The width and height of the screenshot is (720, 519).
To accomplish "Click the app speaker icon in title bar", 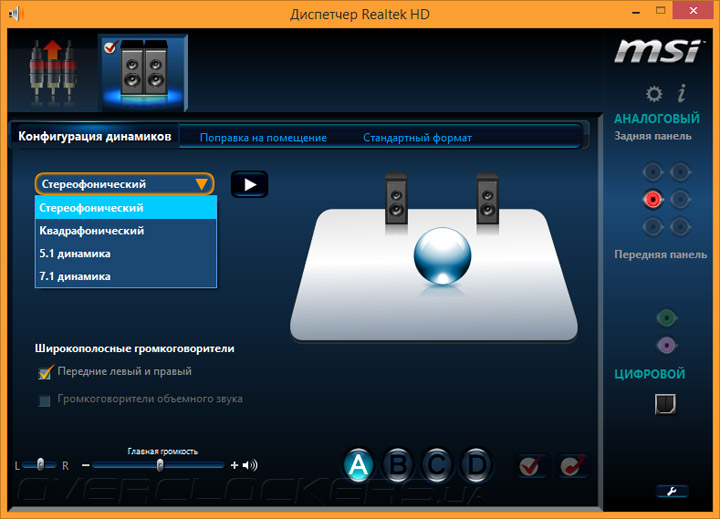I will pyautogui.click(x=16, y=13).
